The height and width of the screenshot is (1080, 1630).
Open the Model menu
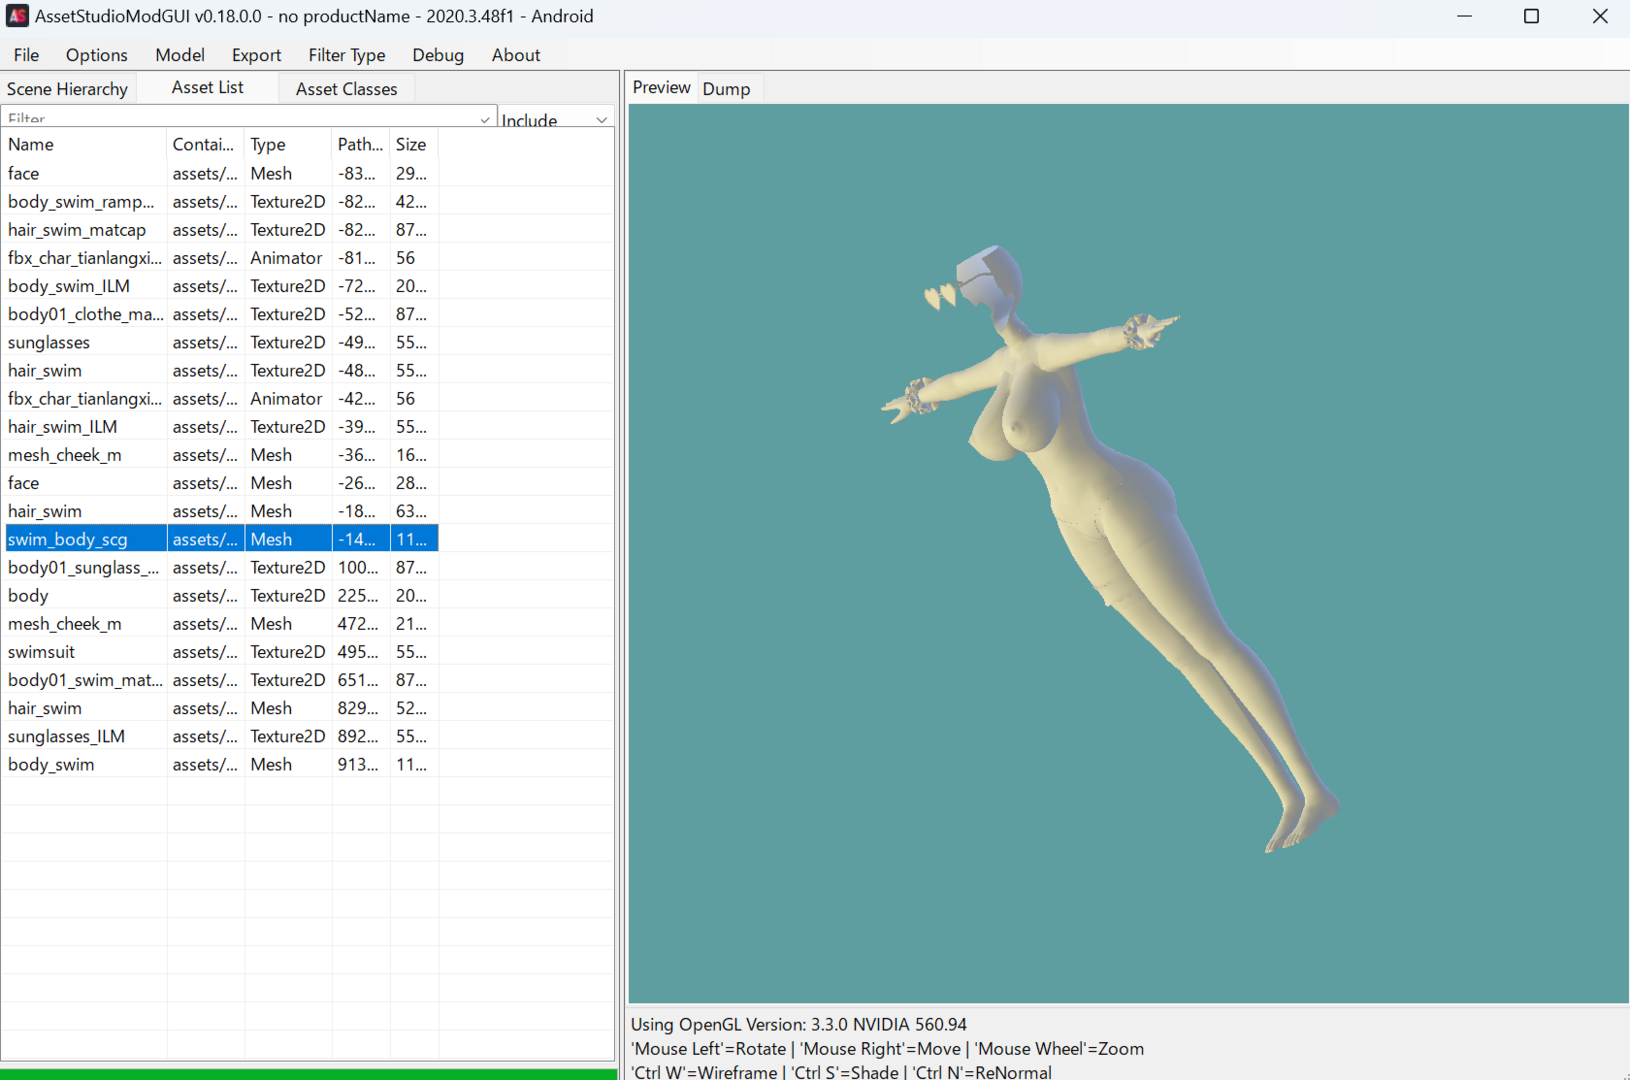coord(180,55)
